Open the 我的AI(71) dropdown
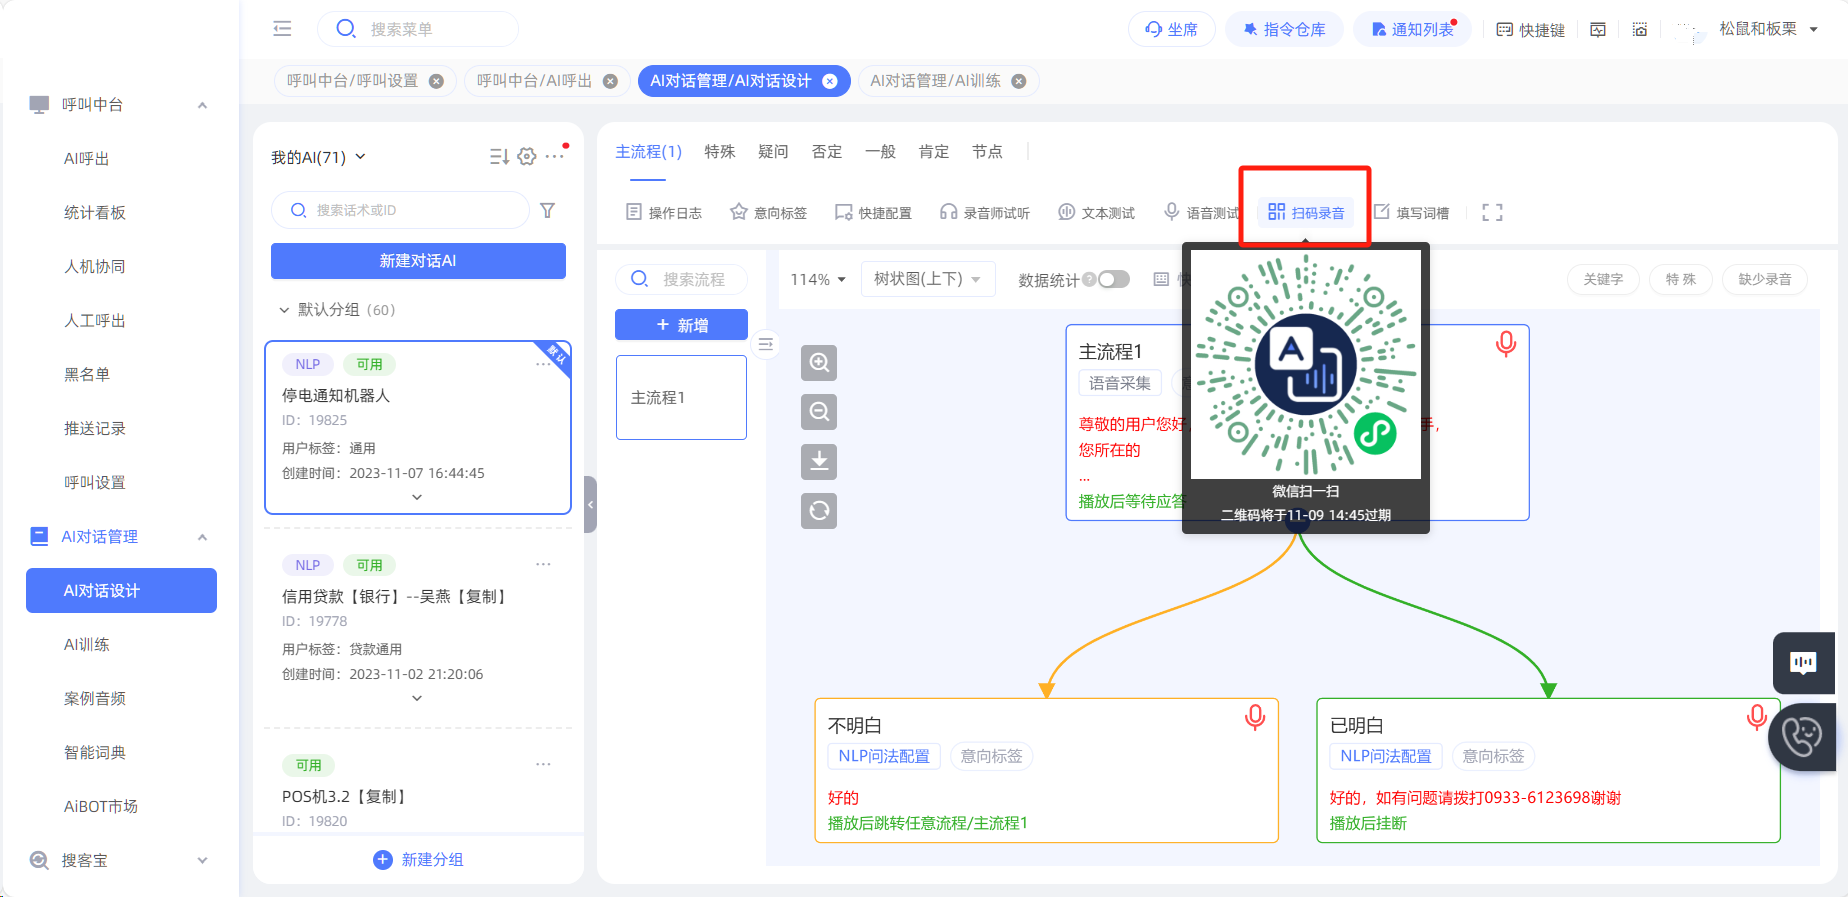The image size is (1848, 897). point(318,157)
